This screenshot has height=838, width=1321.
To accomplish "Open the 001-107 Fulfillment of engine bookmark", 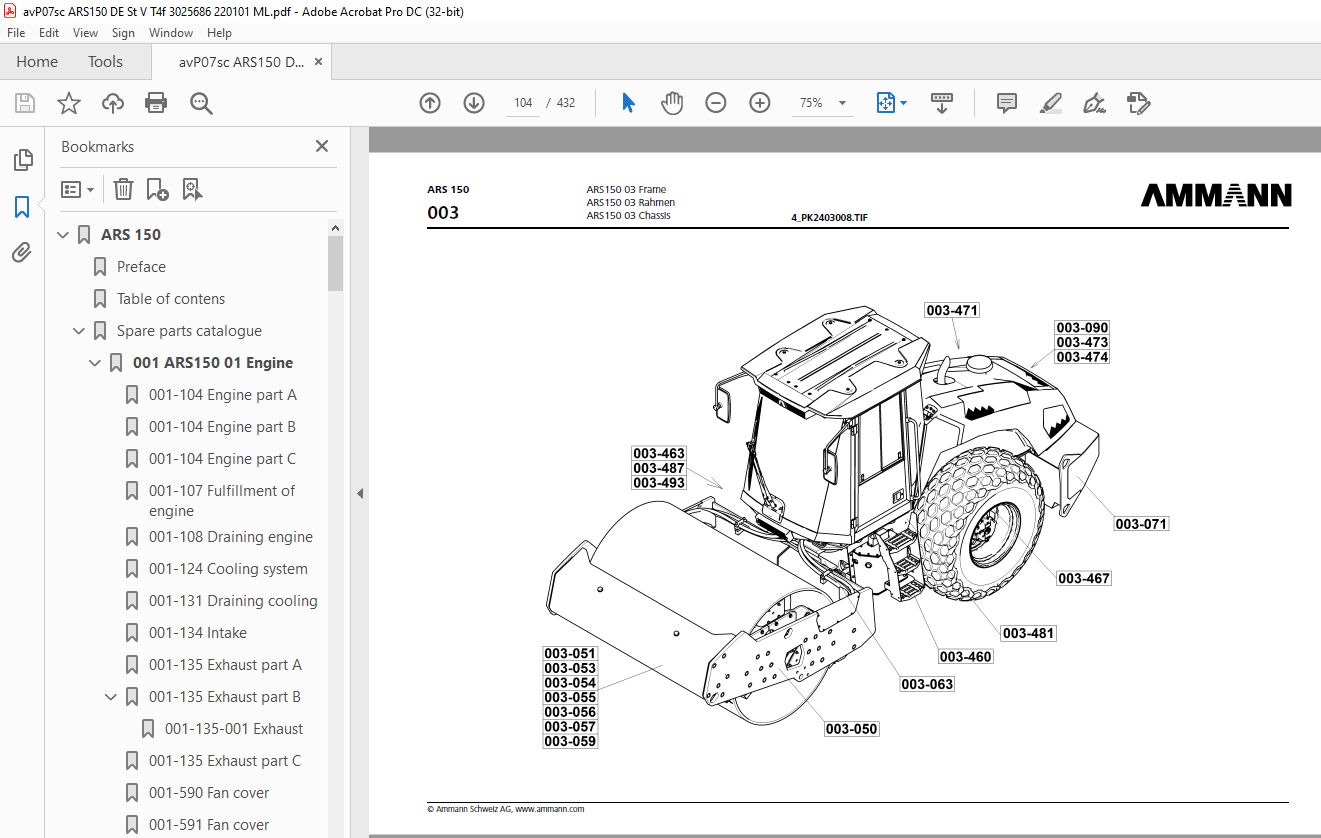I will (222, 501).
